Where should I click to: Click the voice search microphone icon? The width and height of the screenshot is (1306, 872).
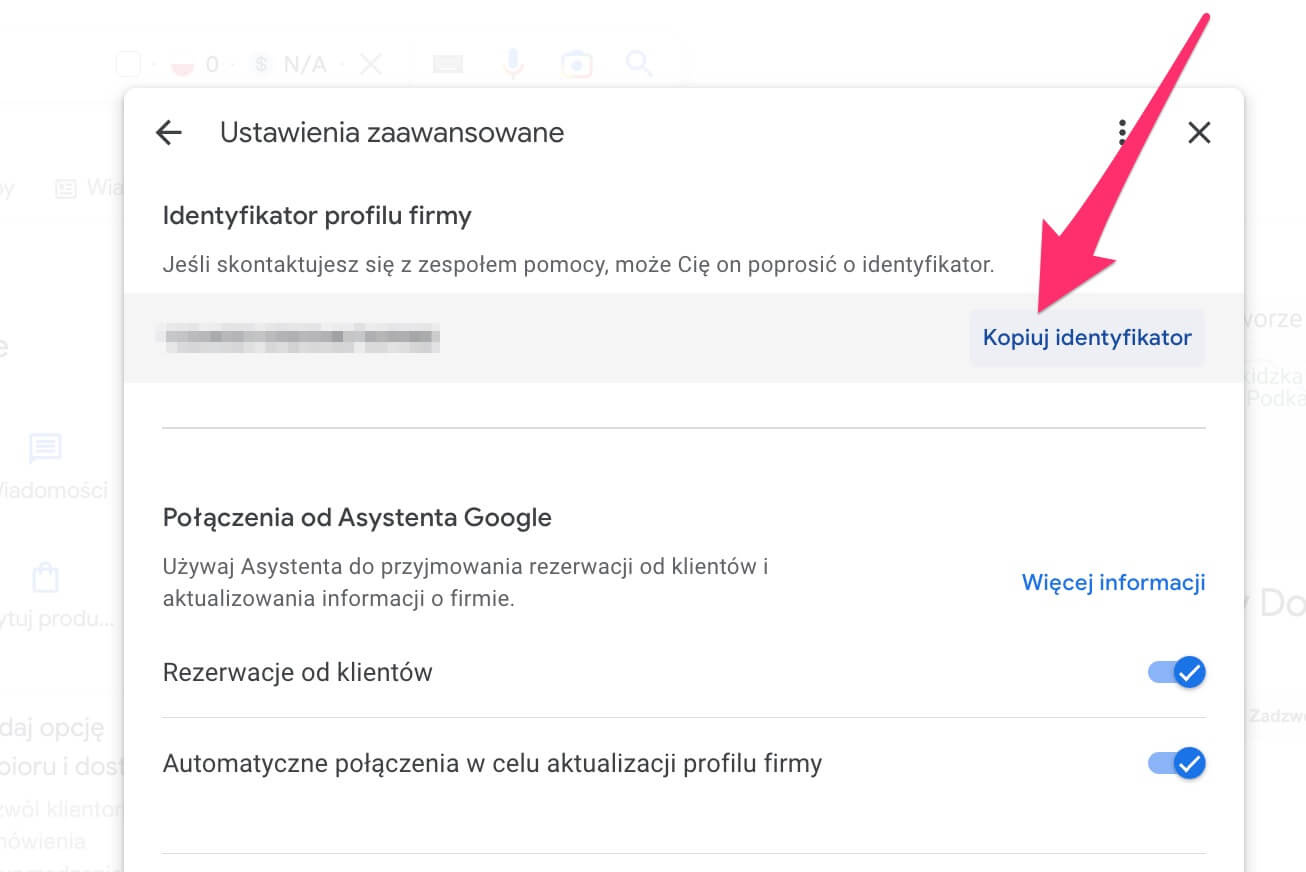click(512, 65)
